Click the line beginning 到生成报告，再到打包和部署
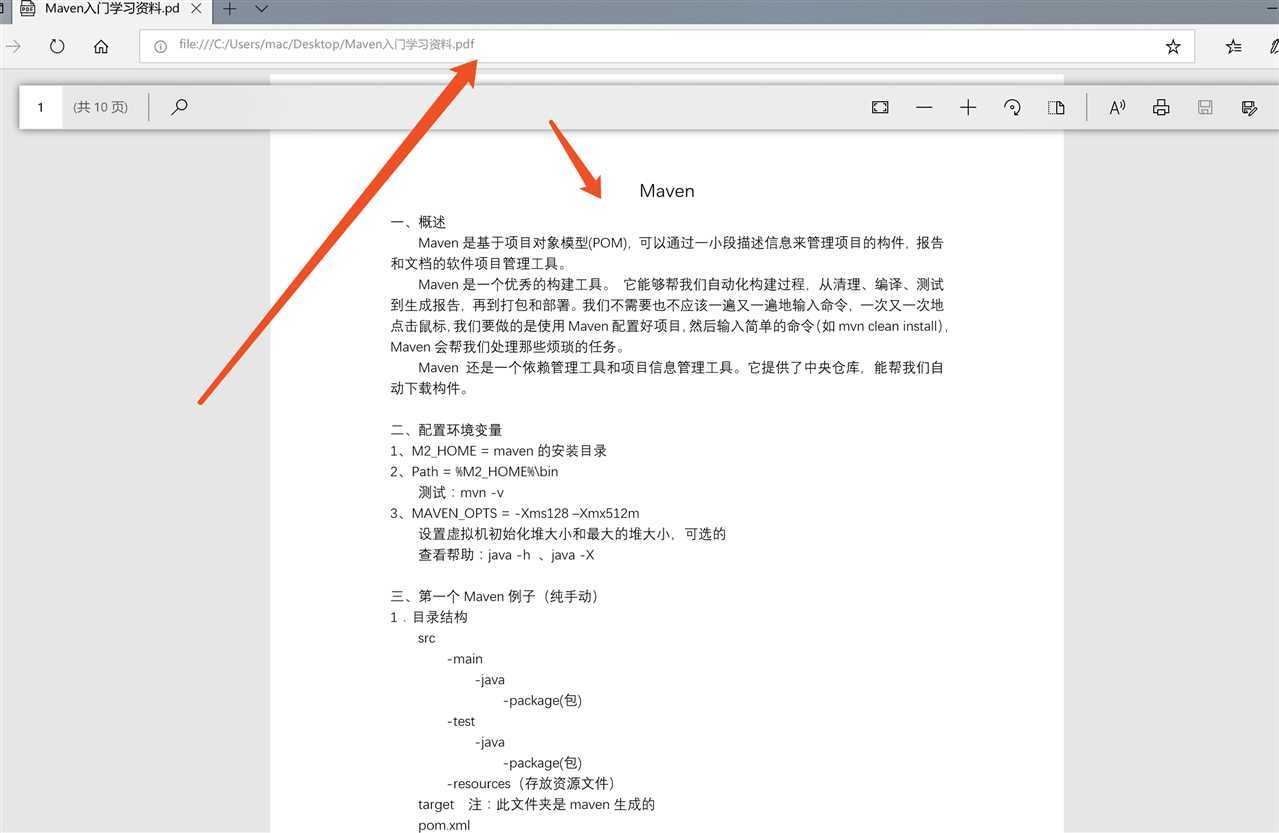This screenshot has width=1279, height=833. point(667,305)
